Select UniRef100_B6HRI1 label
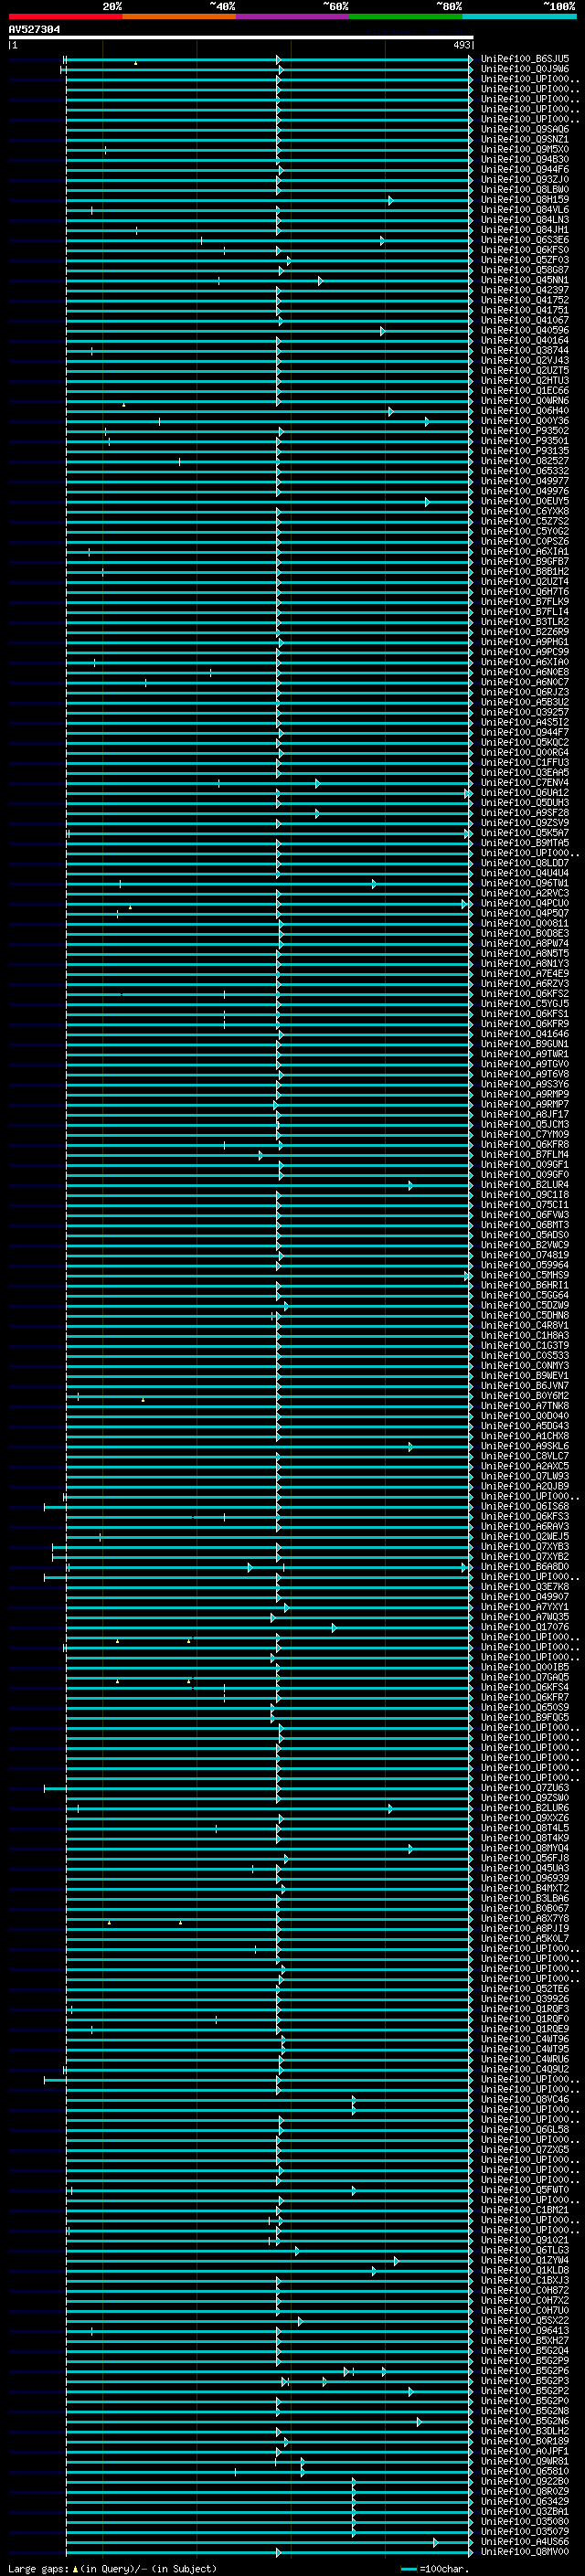The height and width of the screenshot is (2576, 585). pyautogui.click(x=525, y=1286)
